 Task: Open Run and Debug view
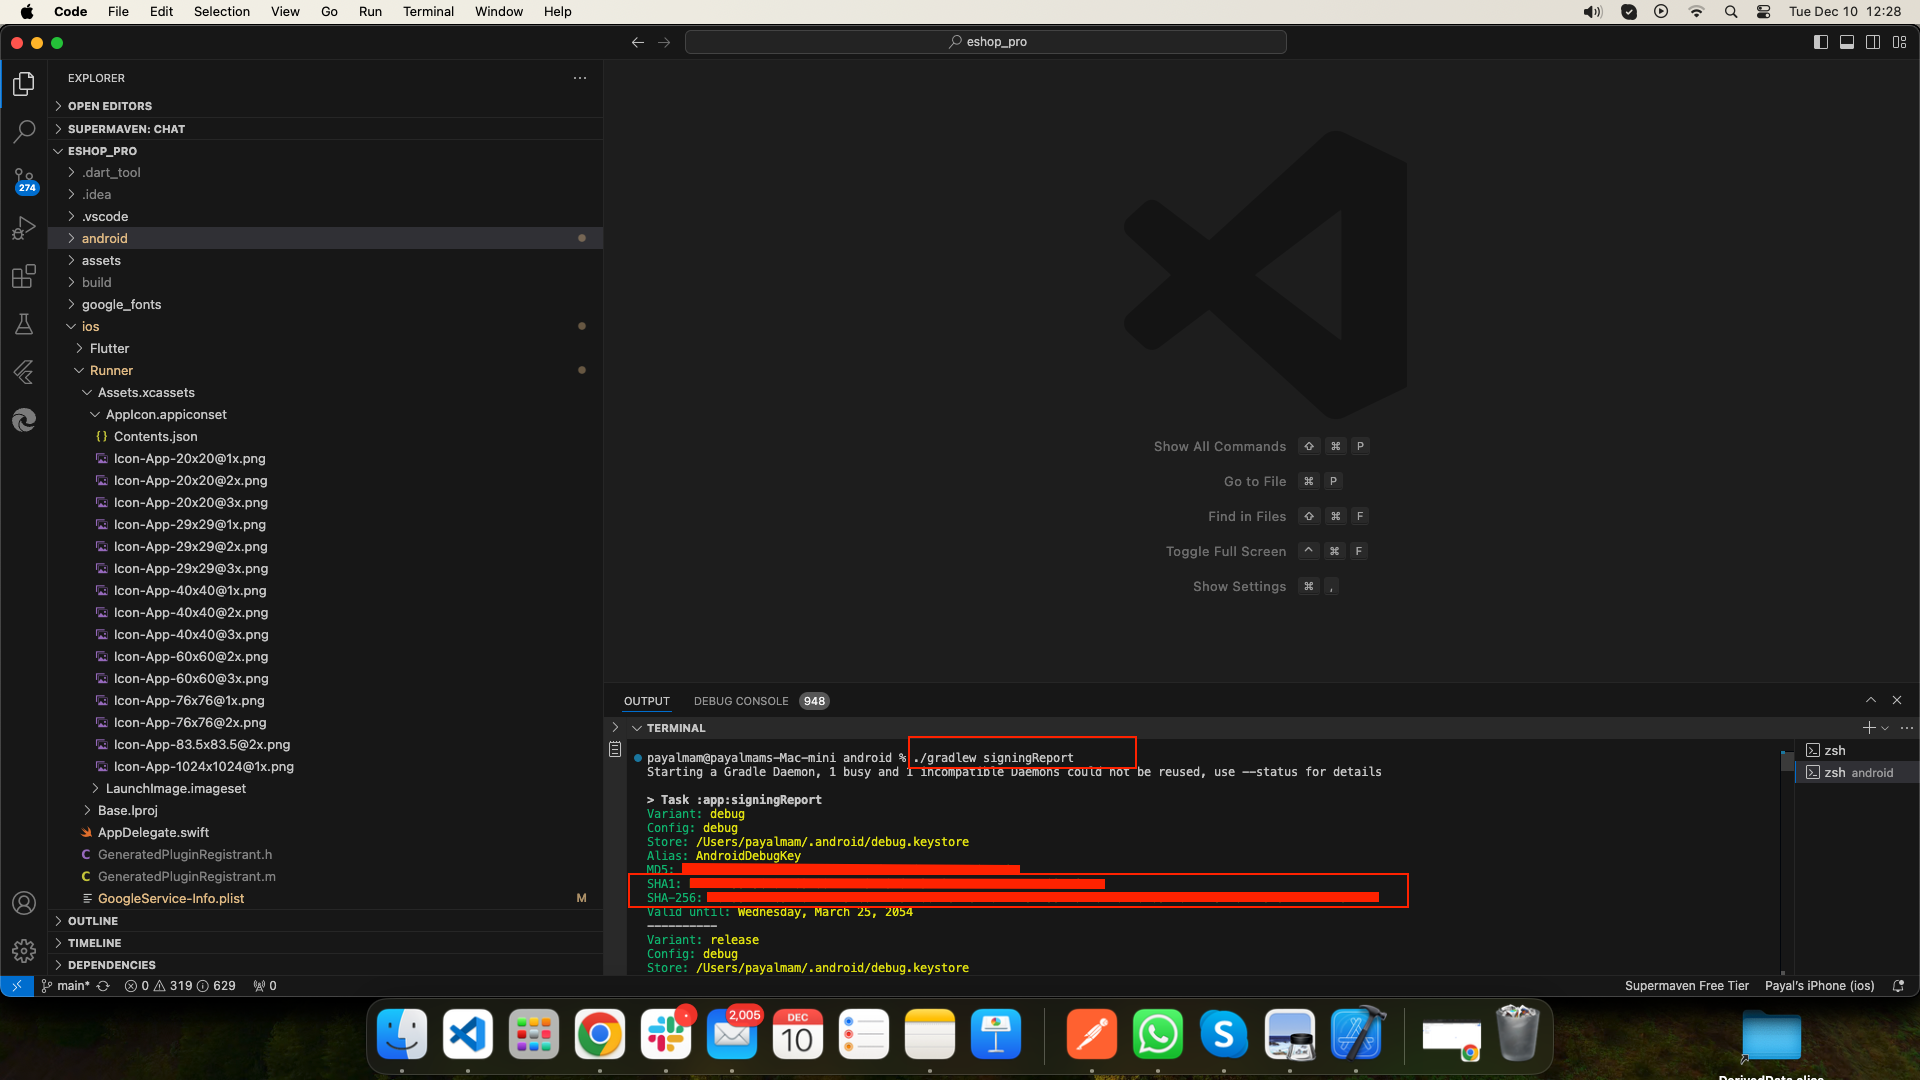[x=24, y=228]
